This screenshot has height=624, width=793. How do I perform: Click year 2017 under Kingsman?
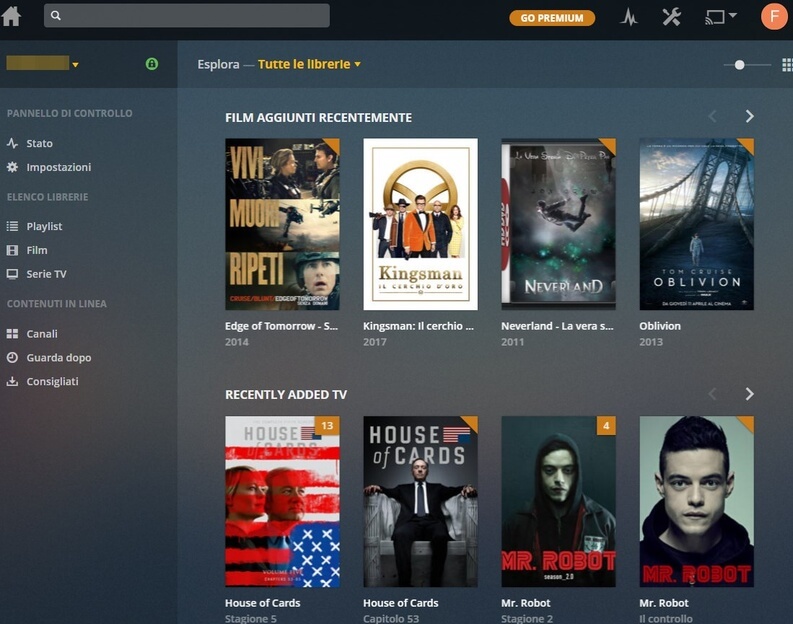click(375, 342)
